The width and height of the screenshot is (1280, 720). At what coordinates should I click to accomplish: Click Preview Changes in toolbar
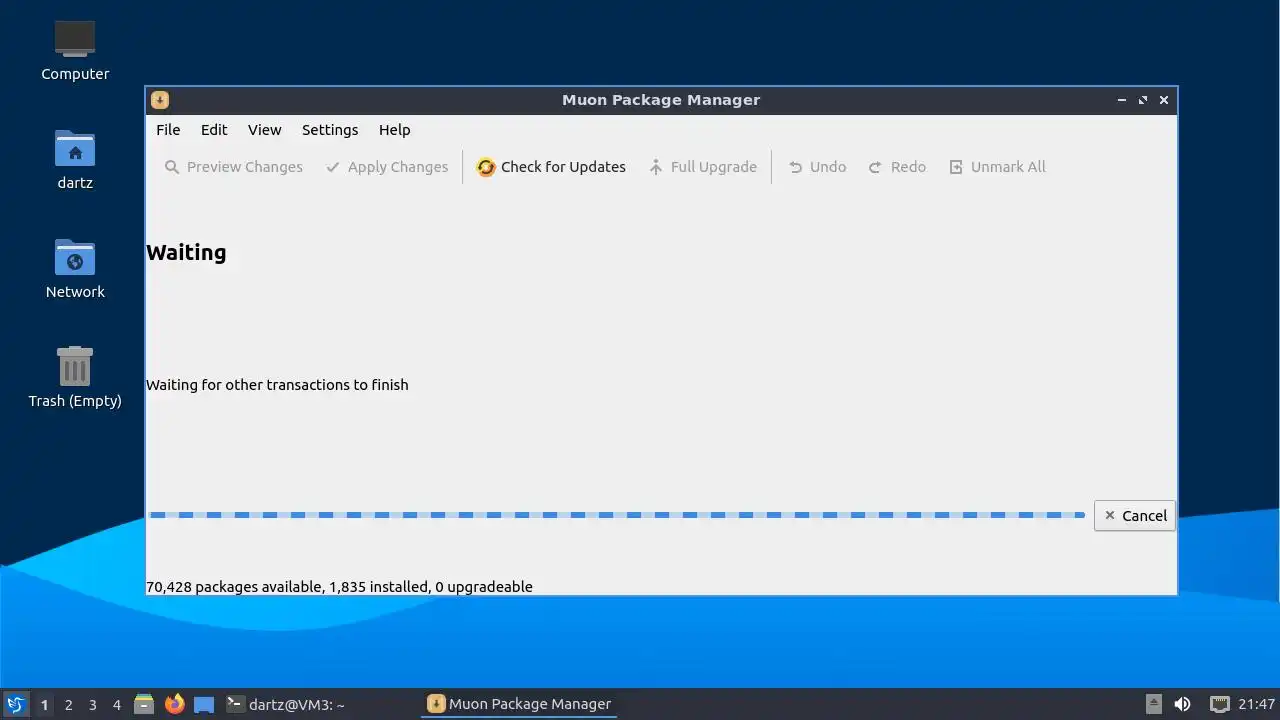coord(233,167)
